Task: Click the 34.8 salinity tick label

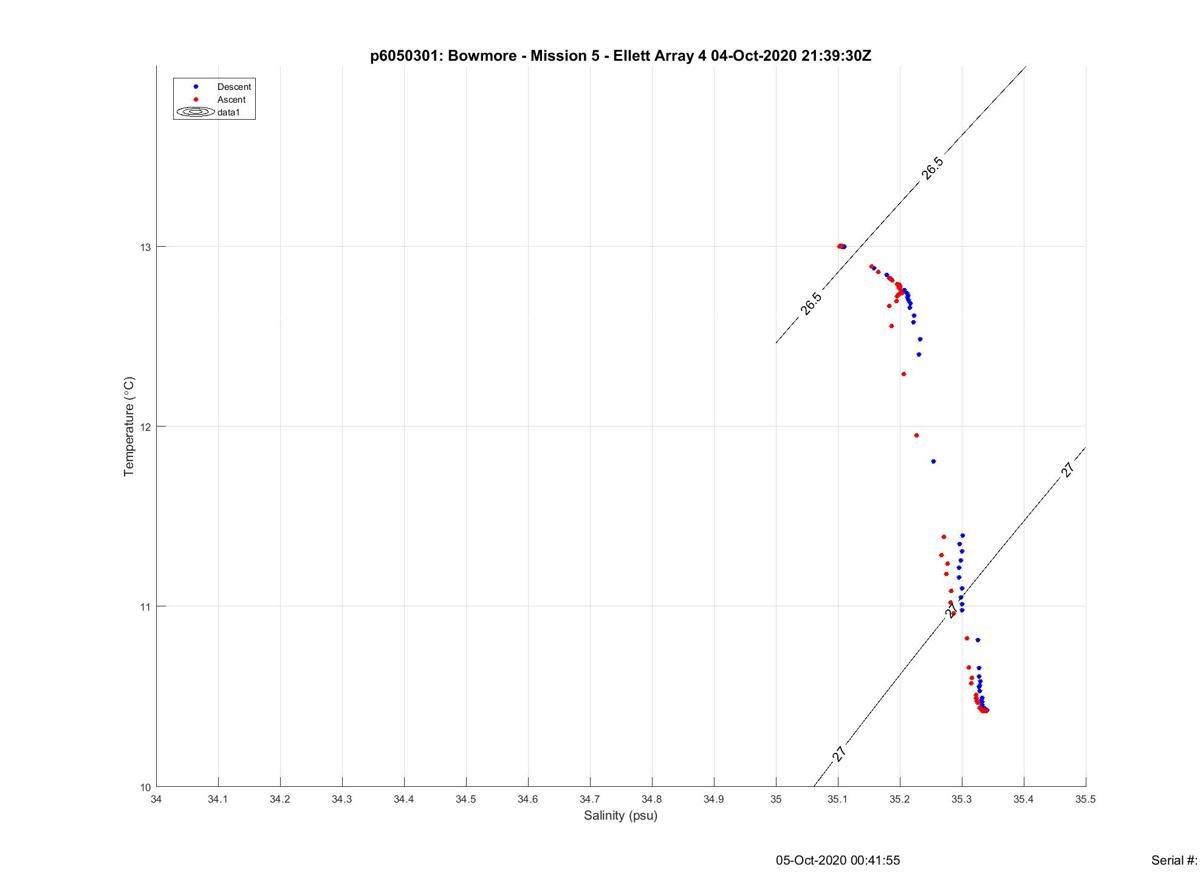Action: click(652, 799)
